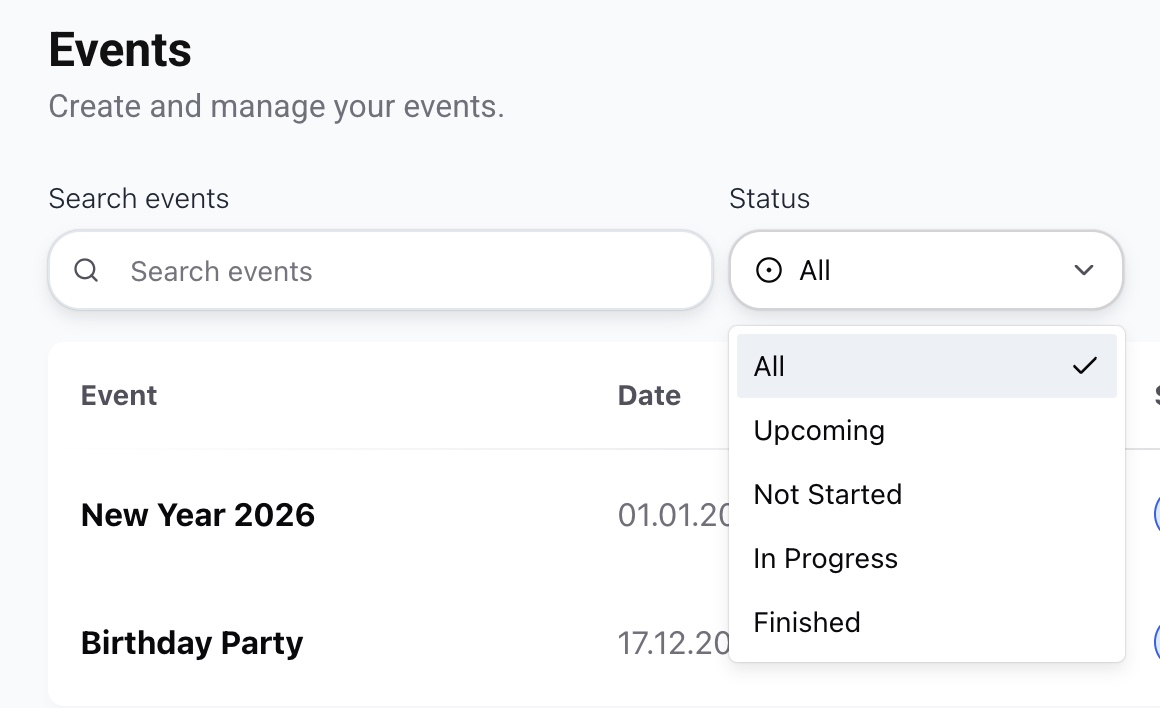Open the Birthday Party event

[x=192, y=643]
